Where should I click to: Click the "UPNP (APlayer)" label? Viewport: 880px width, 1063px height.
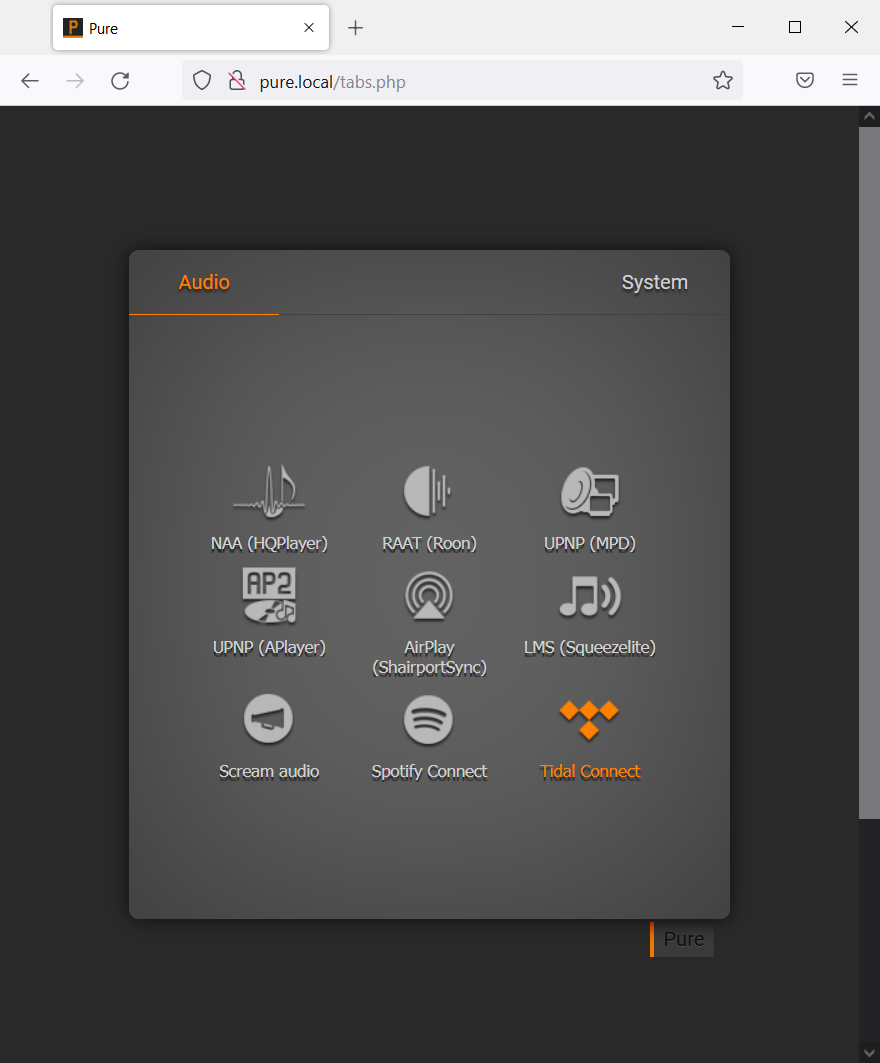pyautogui.click(x=269, y=647)
